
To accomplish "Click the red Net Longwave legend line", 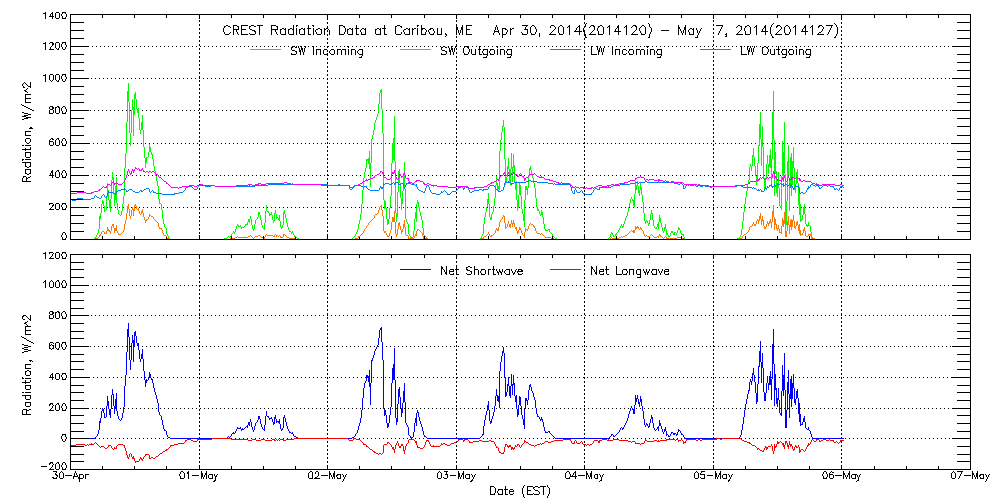I will [563, 270].
